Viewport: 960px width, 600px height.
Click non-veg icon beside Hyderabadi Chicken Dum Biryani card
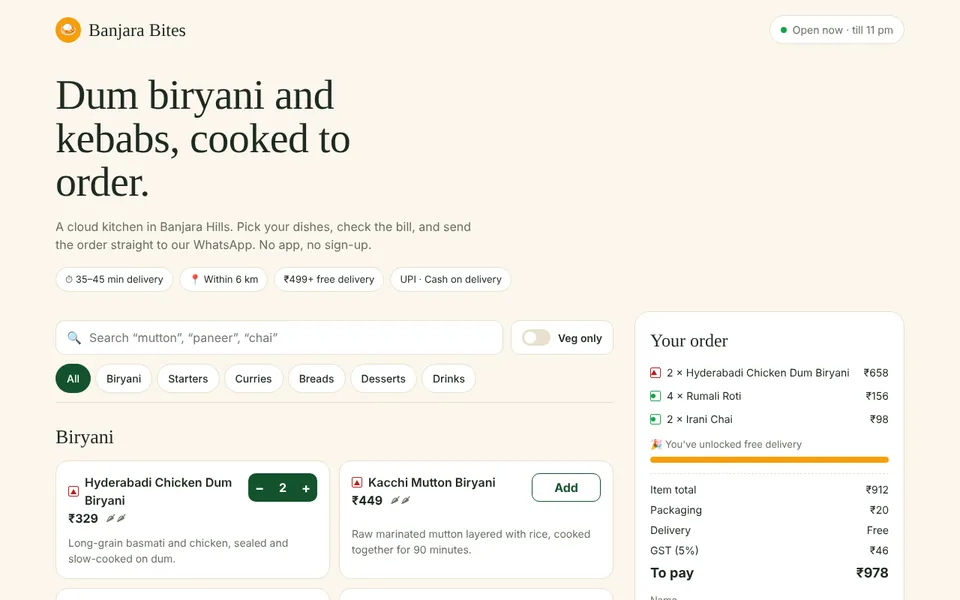pos(73,491)
